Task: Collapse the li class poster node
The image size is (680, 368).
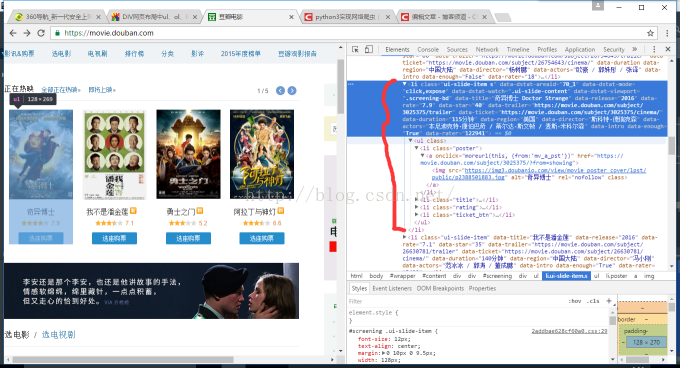Action: coord(416,148)
